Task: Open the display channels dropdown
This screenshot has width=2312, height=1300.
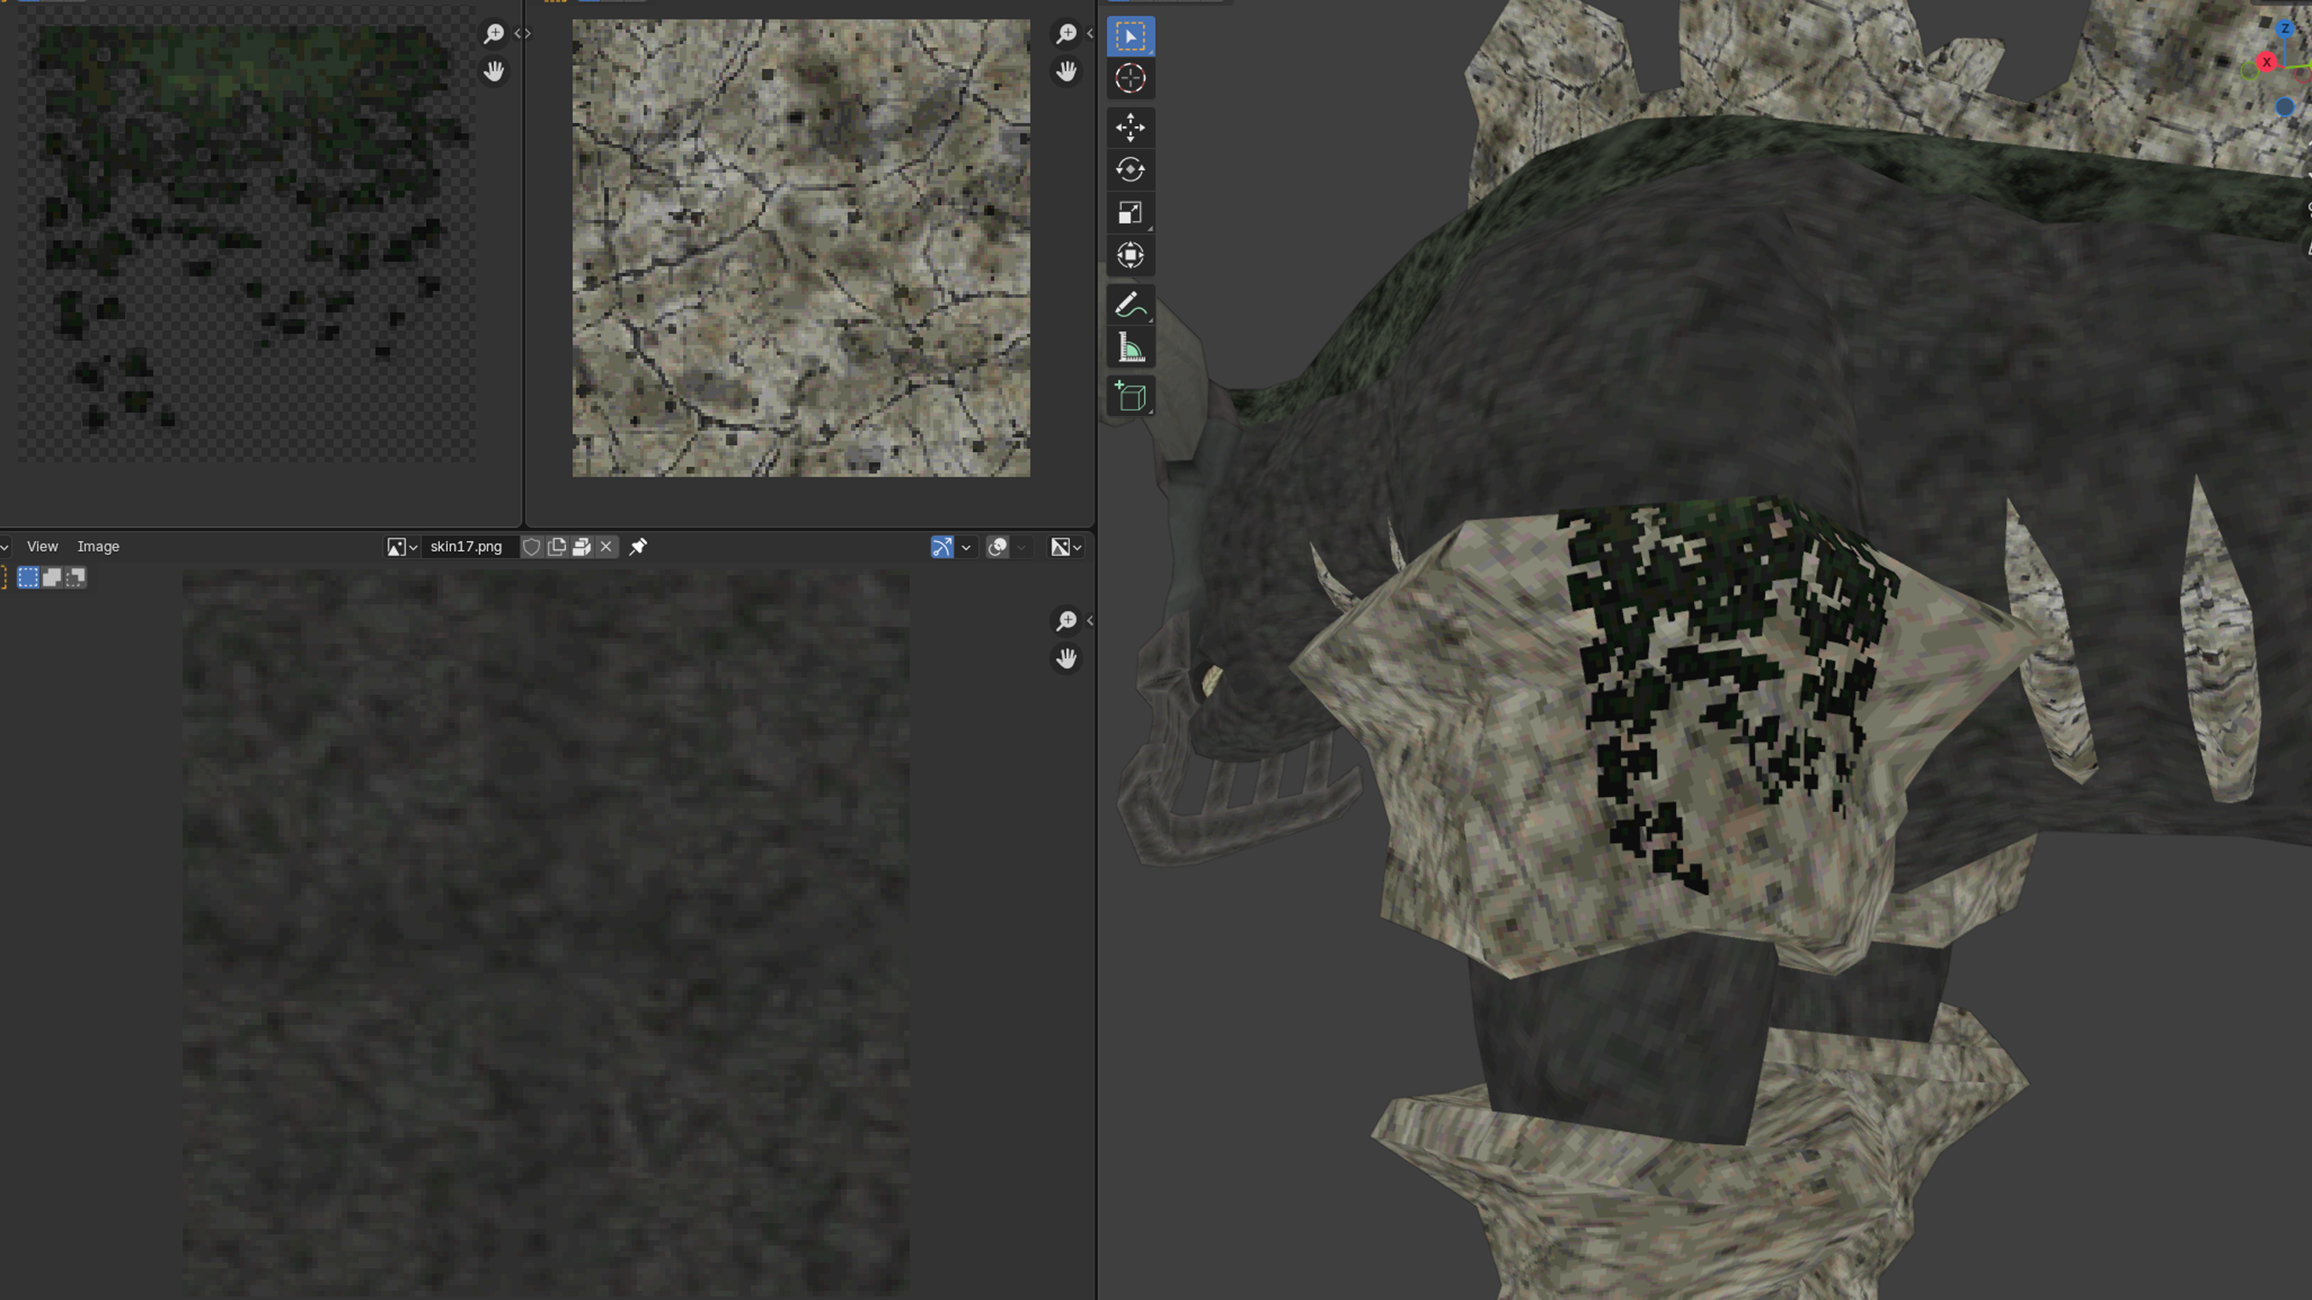Action: click(1066, 547)
